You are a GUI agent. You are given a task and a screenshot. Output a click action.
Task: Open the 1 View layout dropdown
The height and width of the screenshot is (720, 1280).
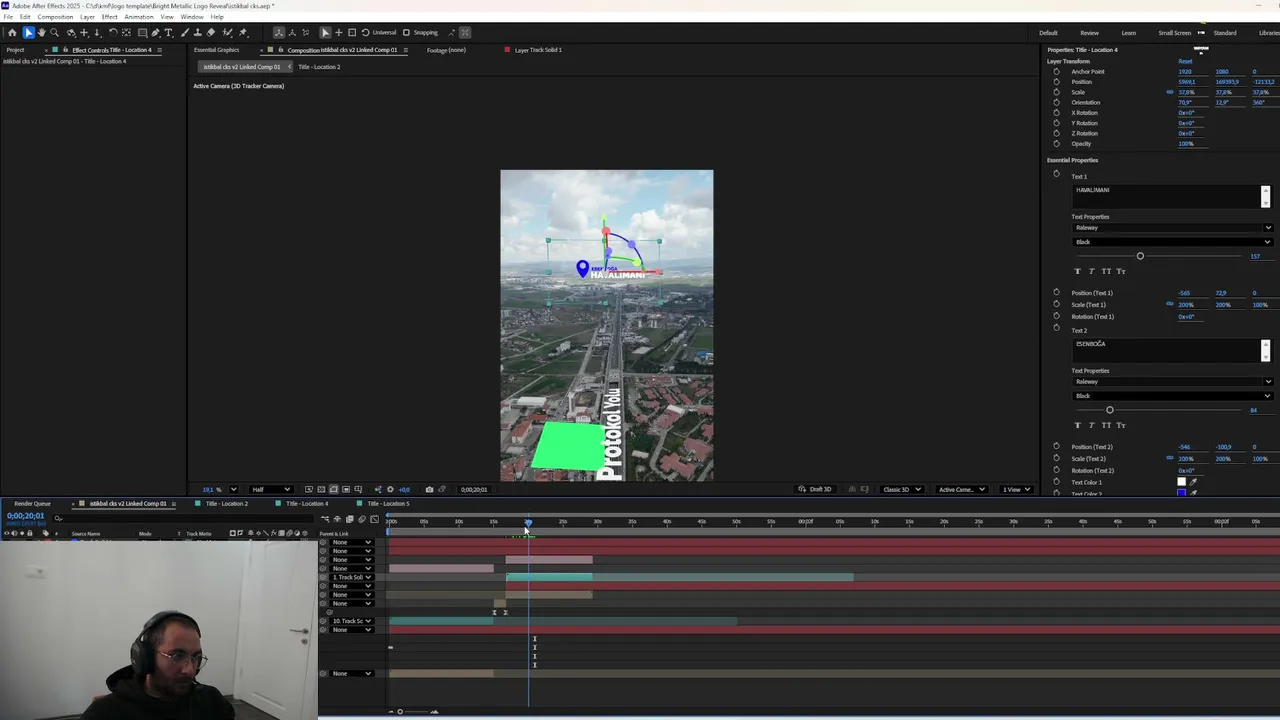(x=1017, y=489)
